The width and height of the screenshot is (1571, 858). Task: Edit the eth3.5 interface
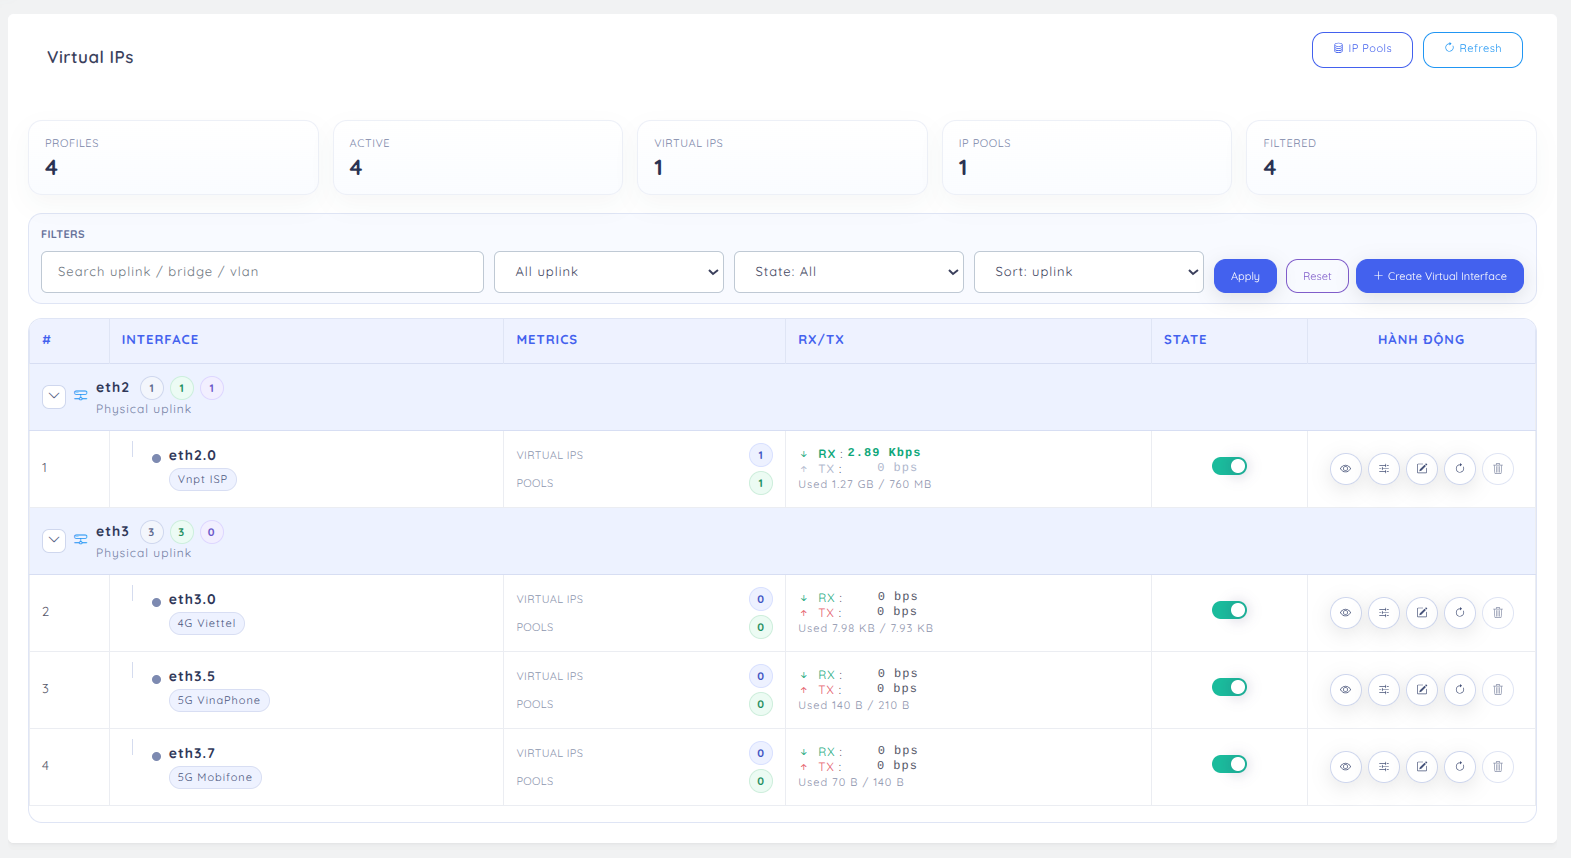pyautogui.click(x=1421, y=689)
